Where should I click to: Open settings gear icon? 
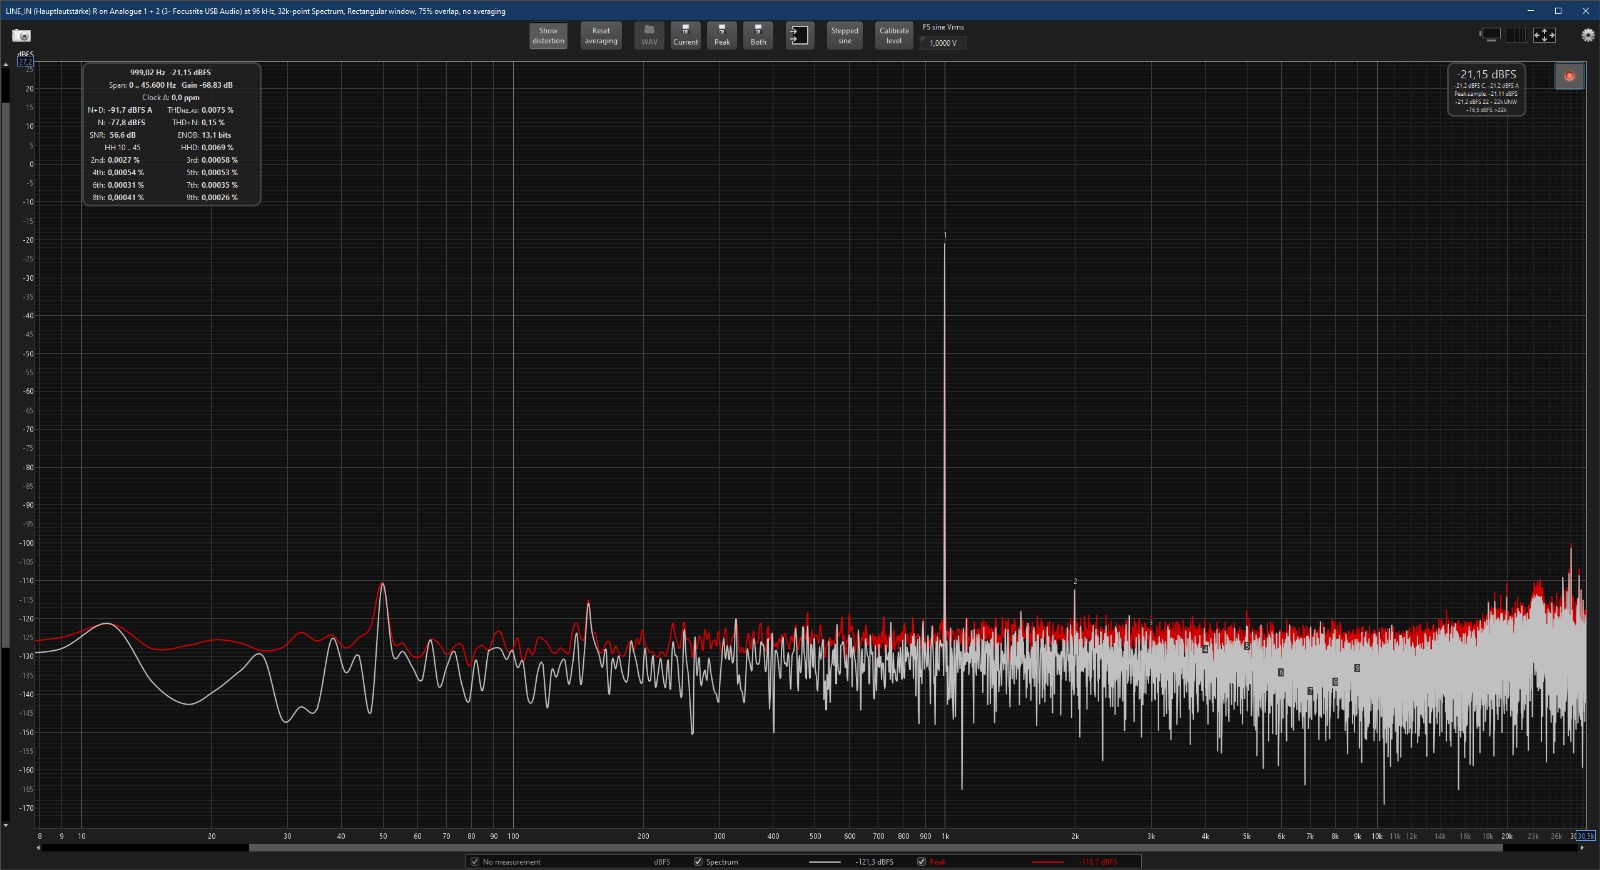(1588, 35)
